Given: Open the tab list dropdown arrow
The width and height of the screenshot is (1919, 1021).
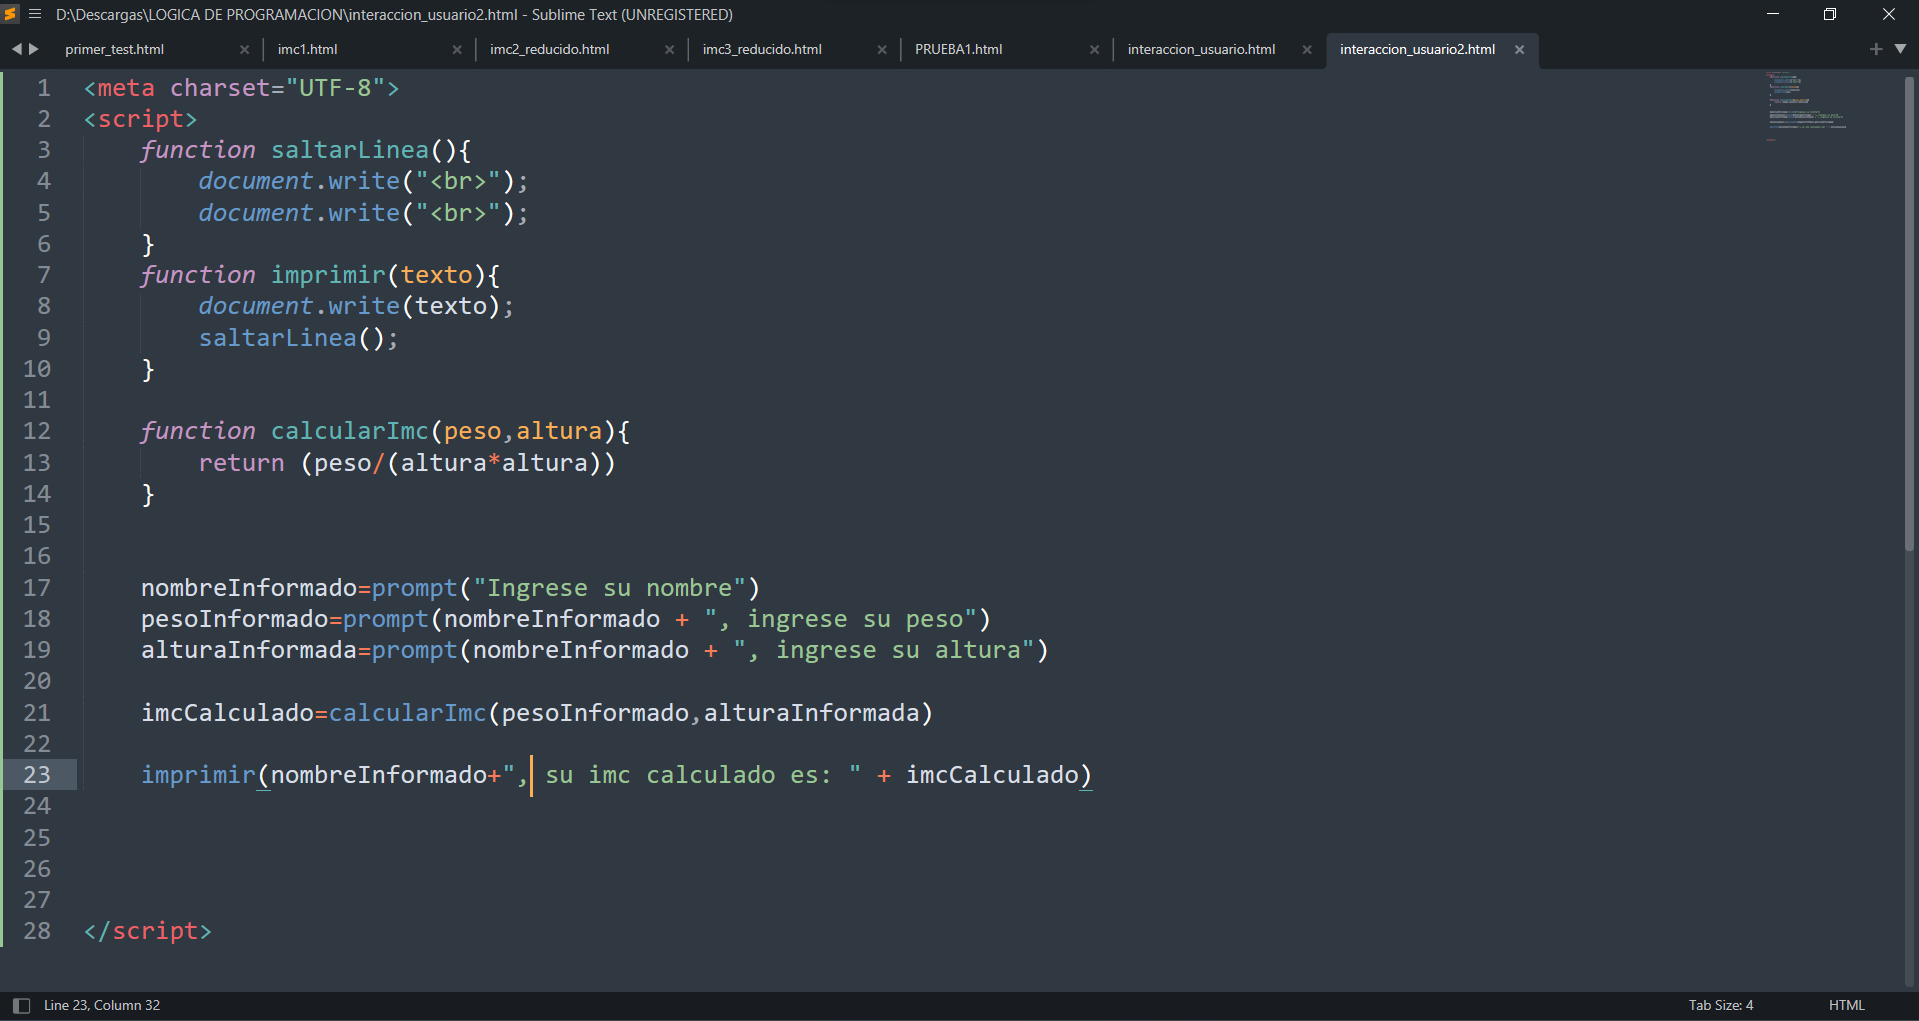Looking at the screenshot, I should [1900, 49].
